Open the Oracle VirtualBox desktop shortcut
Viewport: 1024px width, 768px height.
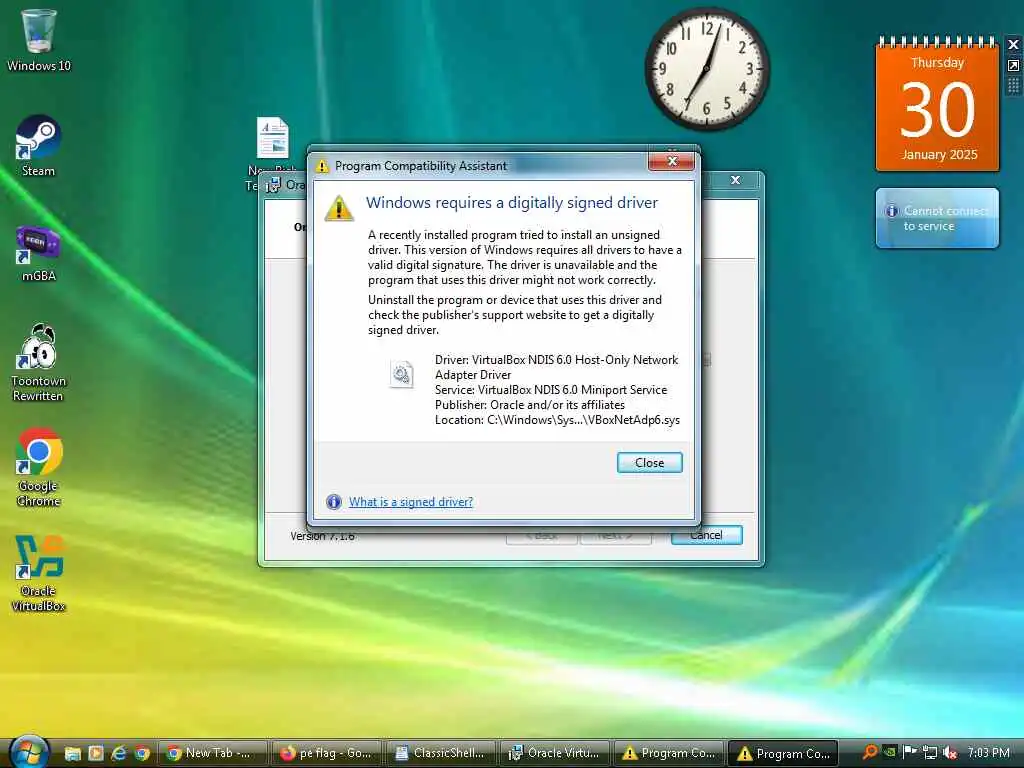39,573
